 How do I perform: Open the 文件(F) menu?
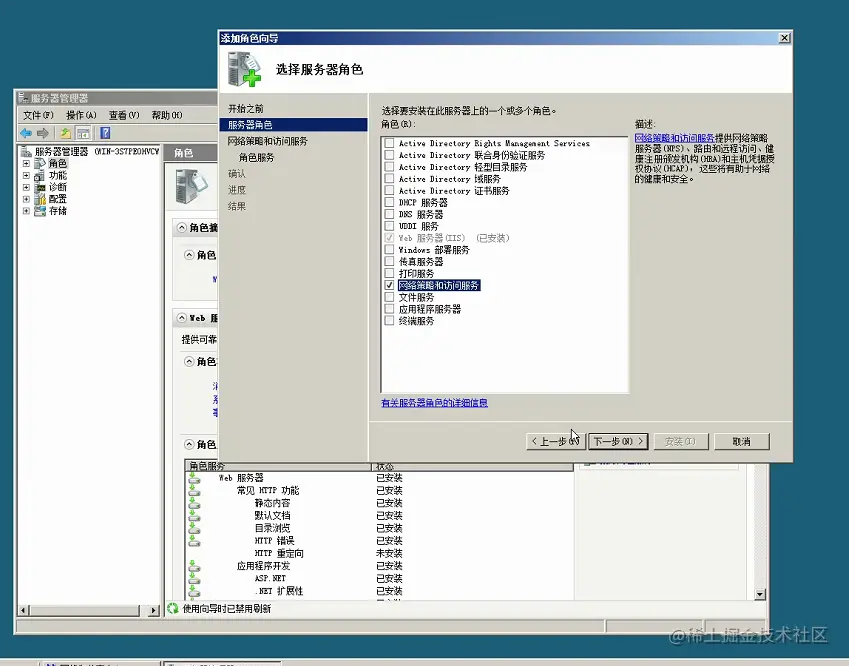coord(38,115)
